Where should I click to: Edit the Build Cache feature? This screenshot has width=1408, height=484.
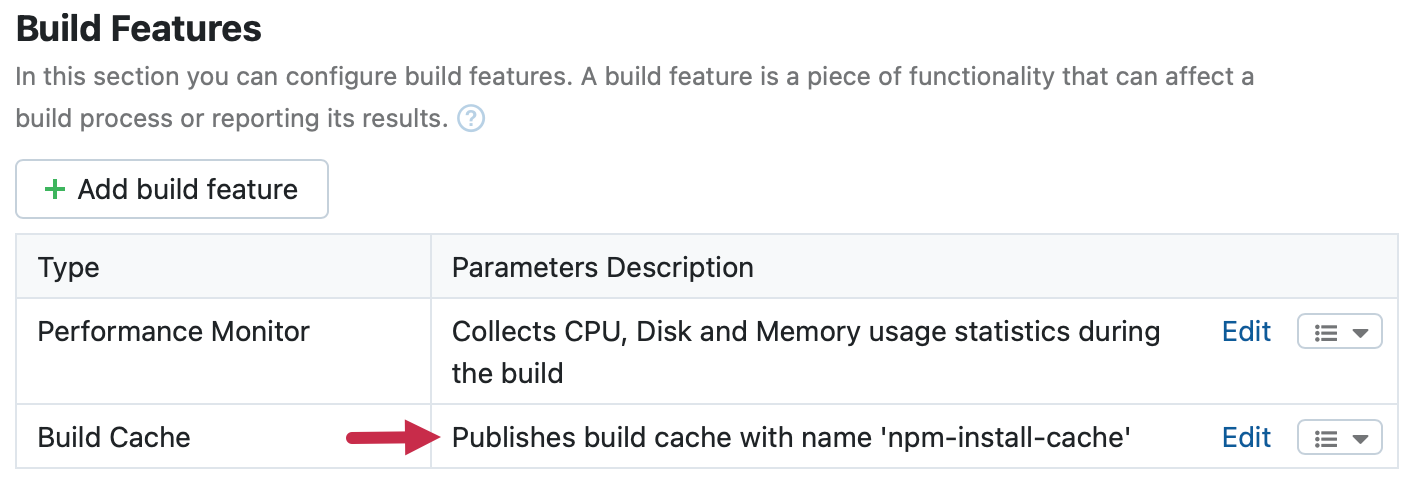[1246, 437]
